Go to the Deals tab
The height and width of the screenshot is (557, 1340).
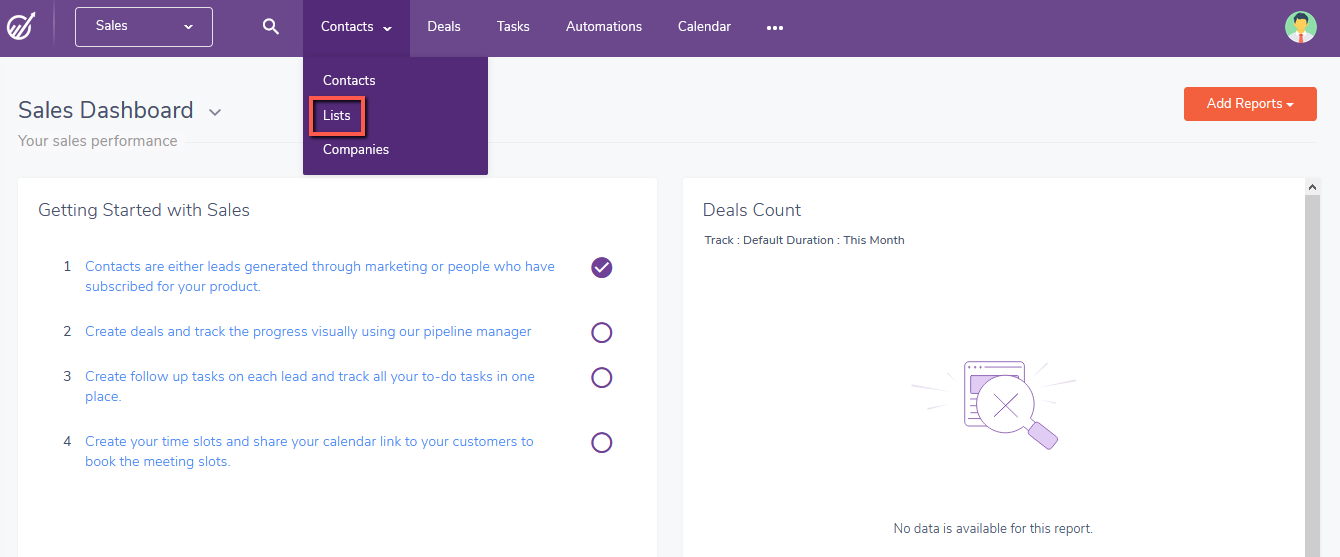[x=444, y=27]
